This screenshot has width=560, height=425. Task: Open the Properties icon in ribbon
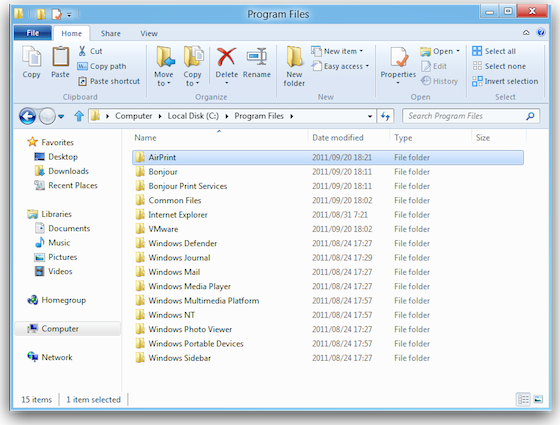[x=398, y=57]
